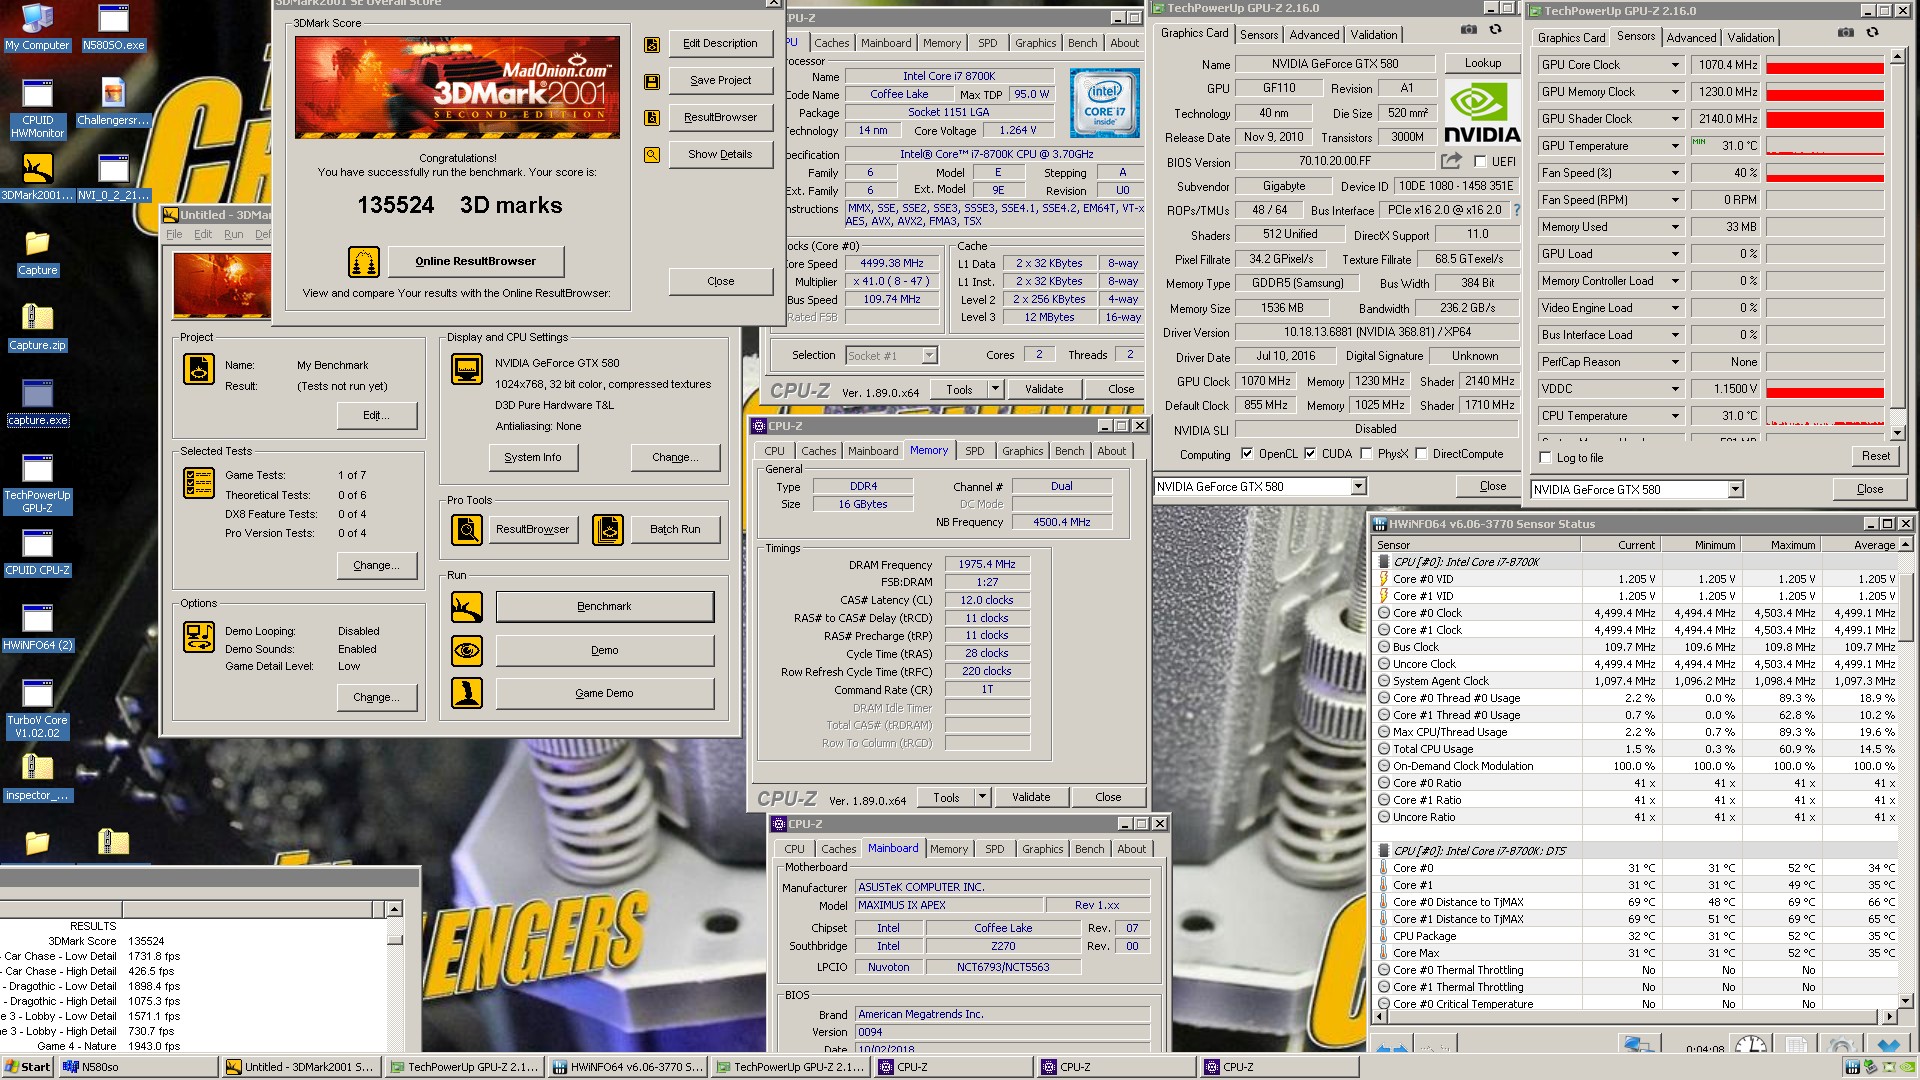This screenshot has height=1080, width=1920.
Task: Click Edit Description icon in 3DMark score dialog
Action: (x=652, y=44)
